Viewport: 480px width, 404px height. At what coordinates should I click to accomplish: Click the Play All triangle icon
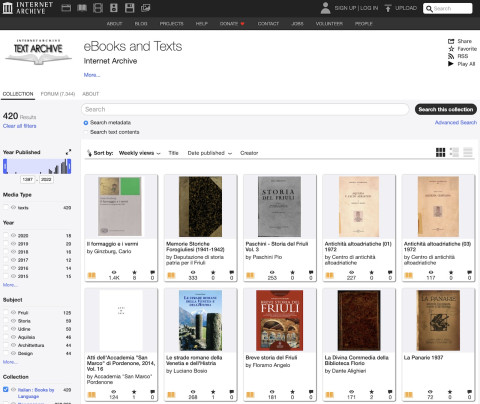click(451, 64)
